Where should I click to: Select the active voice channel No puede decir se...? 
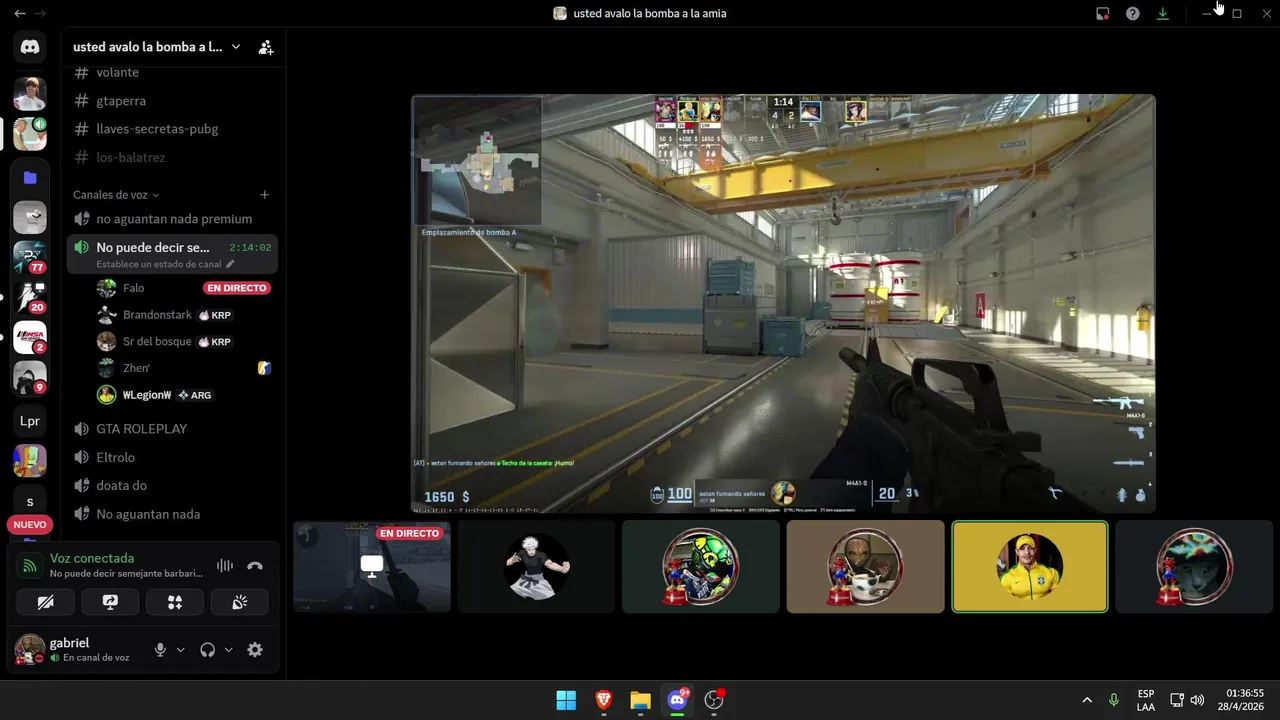tap(172, 254)
